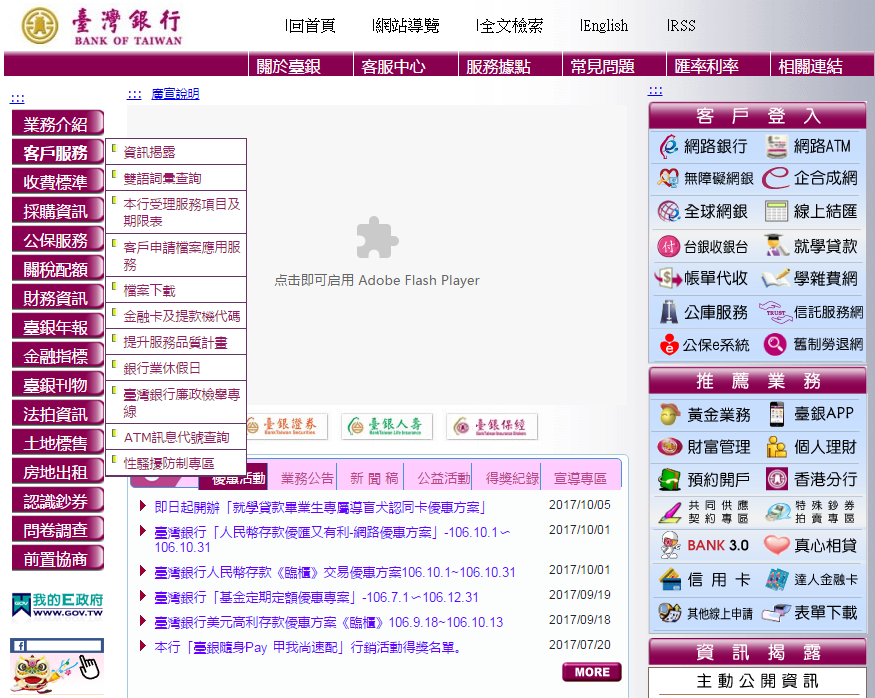Open 表單下載 form download icon
This screenshot has width=875, height=698.
[776, 613]
